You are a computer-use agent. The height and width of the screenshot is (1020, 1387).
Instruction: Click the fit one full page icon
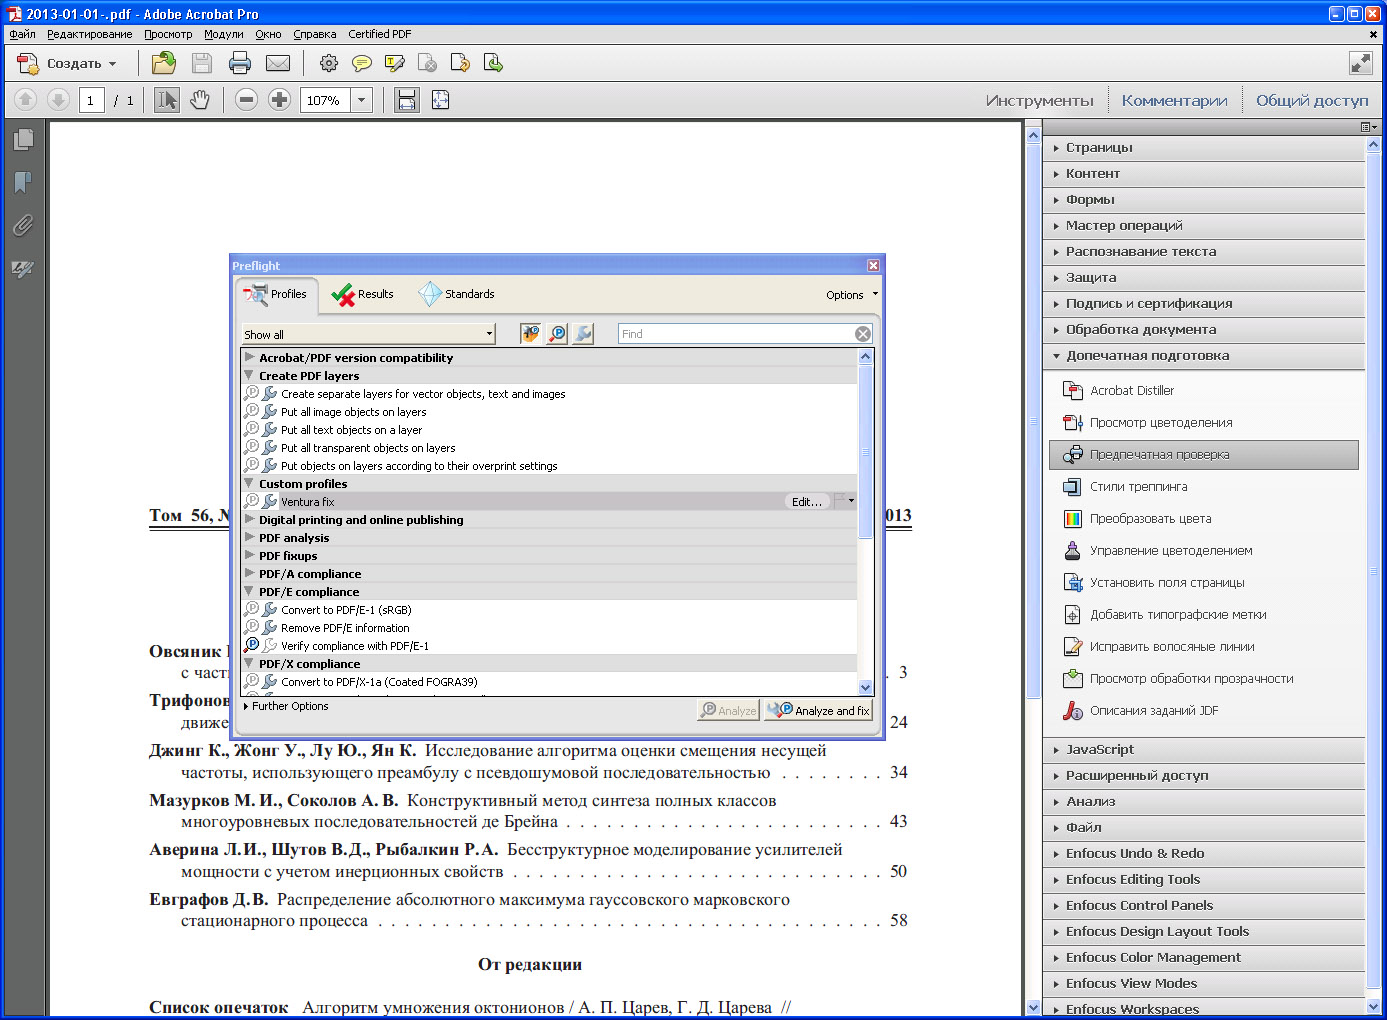click(440, 100)
